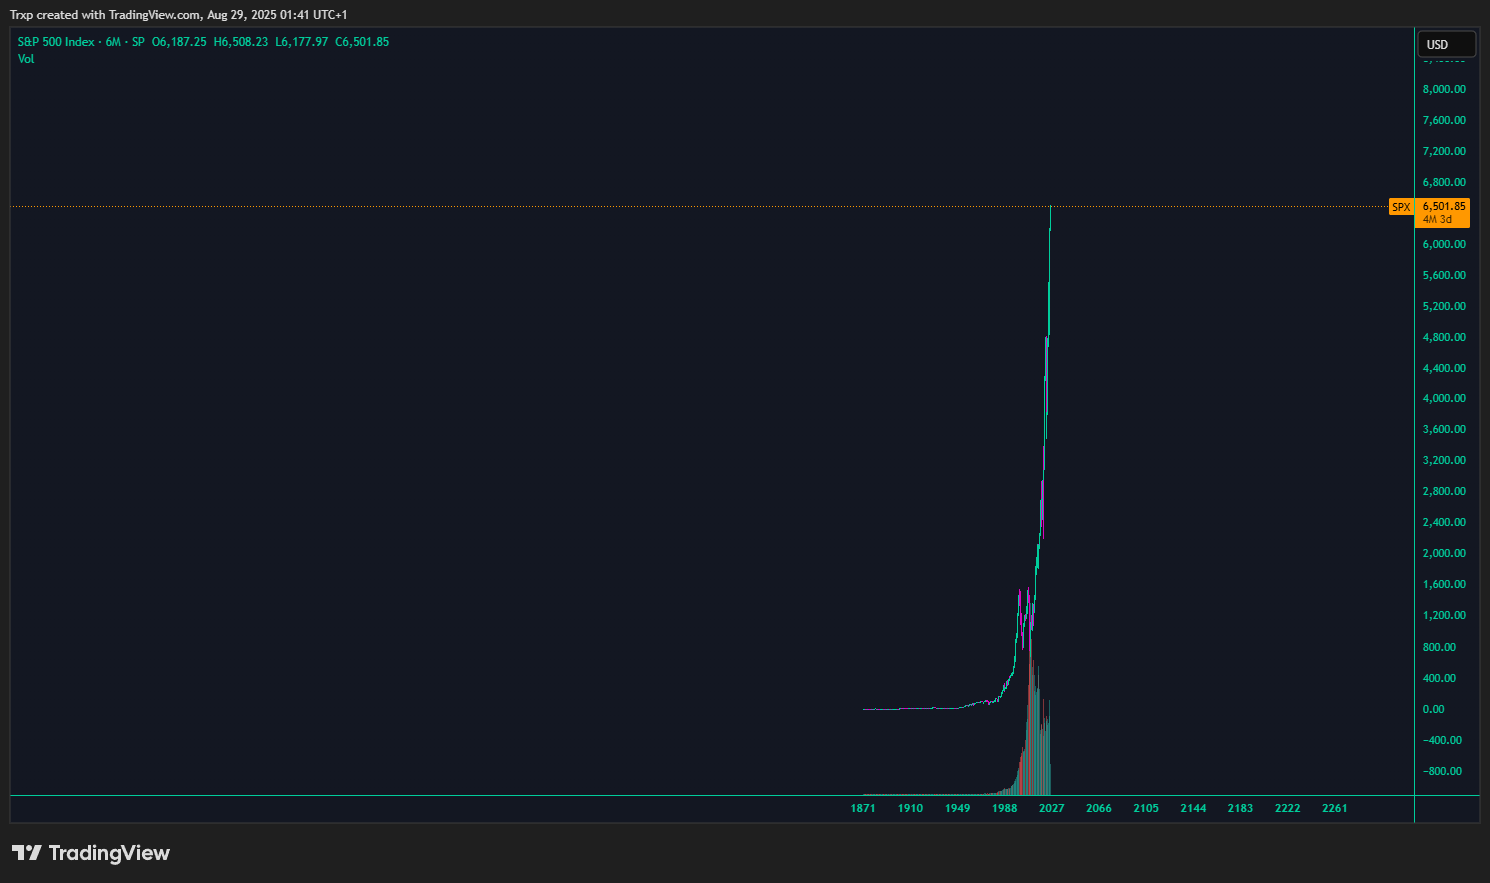1490x883 pixels.
Task: Click the 8,000.00 price axis label
Action: tap(1444, 89)
